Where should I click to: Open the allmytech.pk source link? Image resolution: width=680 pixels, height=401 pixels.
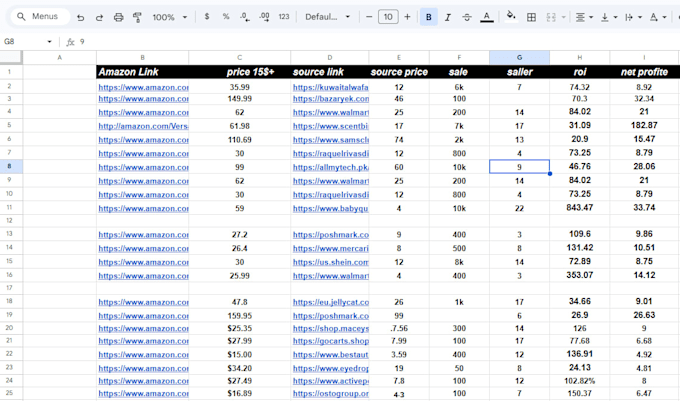coord(330,167)
